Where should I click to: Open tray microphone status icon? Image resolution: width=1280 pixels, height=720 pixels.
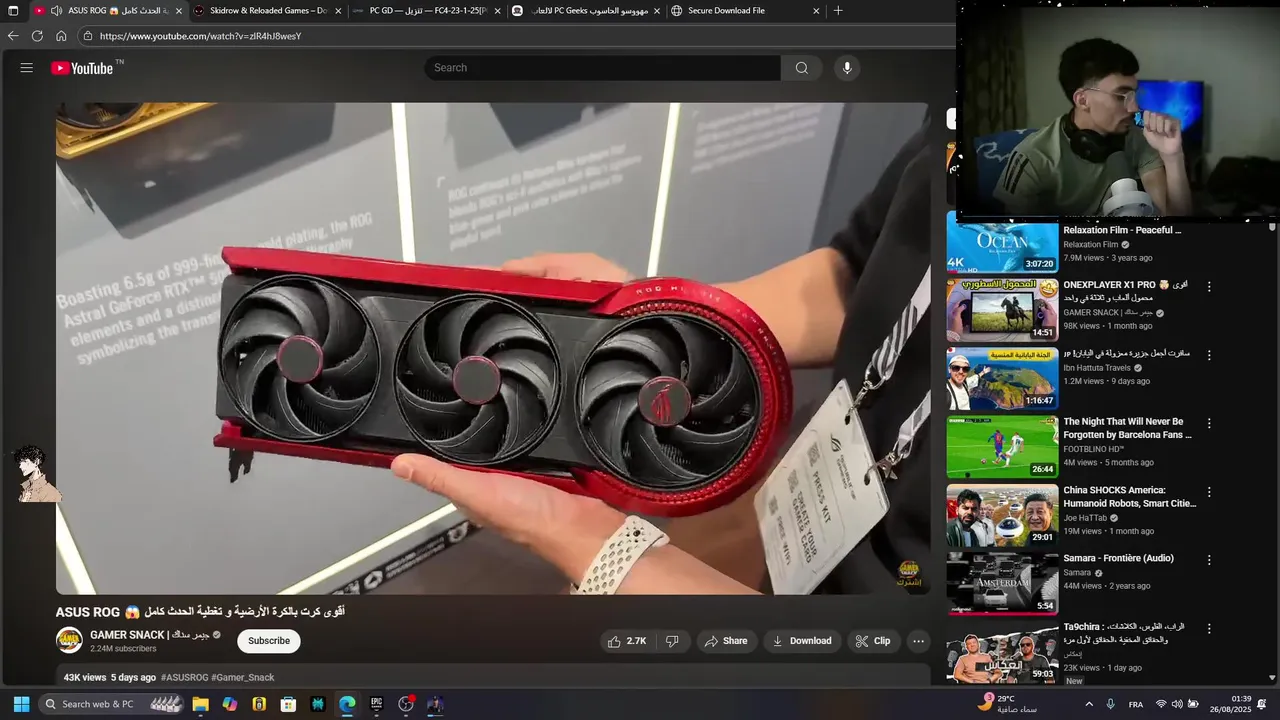1111,704
